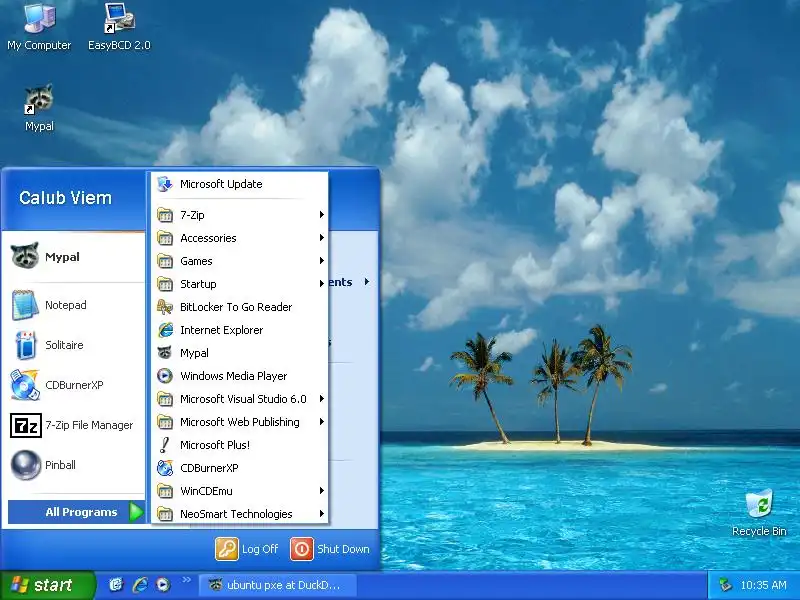This screenshot has width=800, height=600.
Task: Select the BitLocker To Go Reader label
Action: (236, 307)
